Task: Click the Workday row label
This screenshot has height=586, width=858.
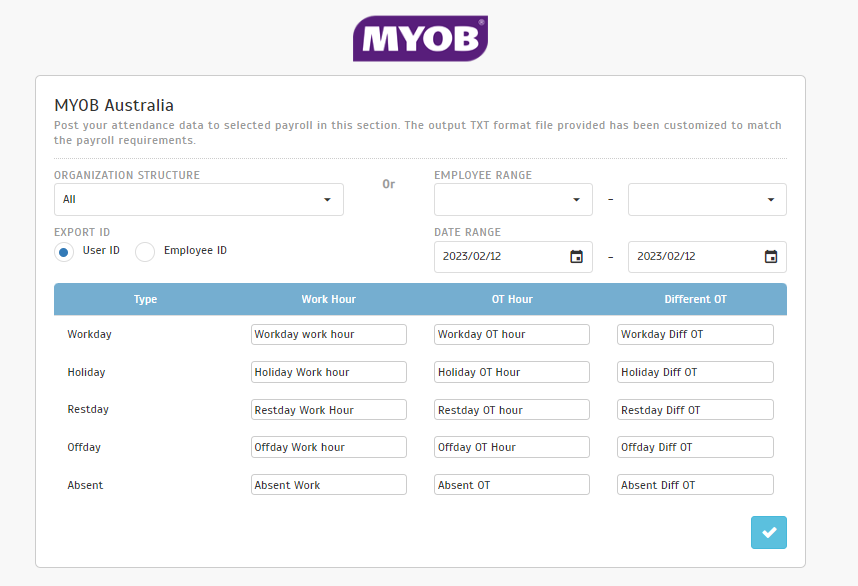Action: pyautogui.click(x=89, y=334)
